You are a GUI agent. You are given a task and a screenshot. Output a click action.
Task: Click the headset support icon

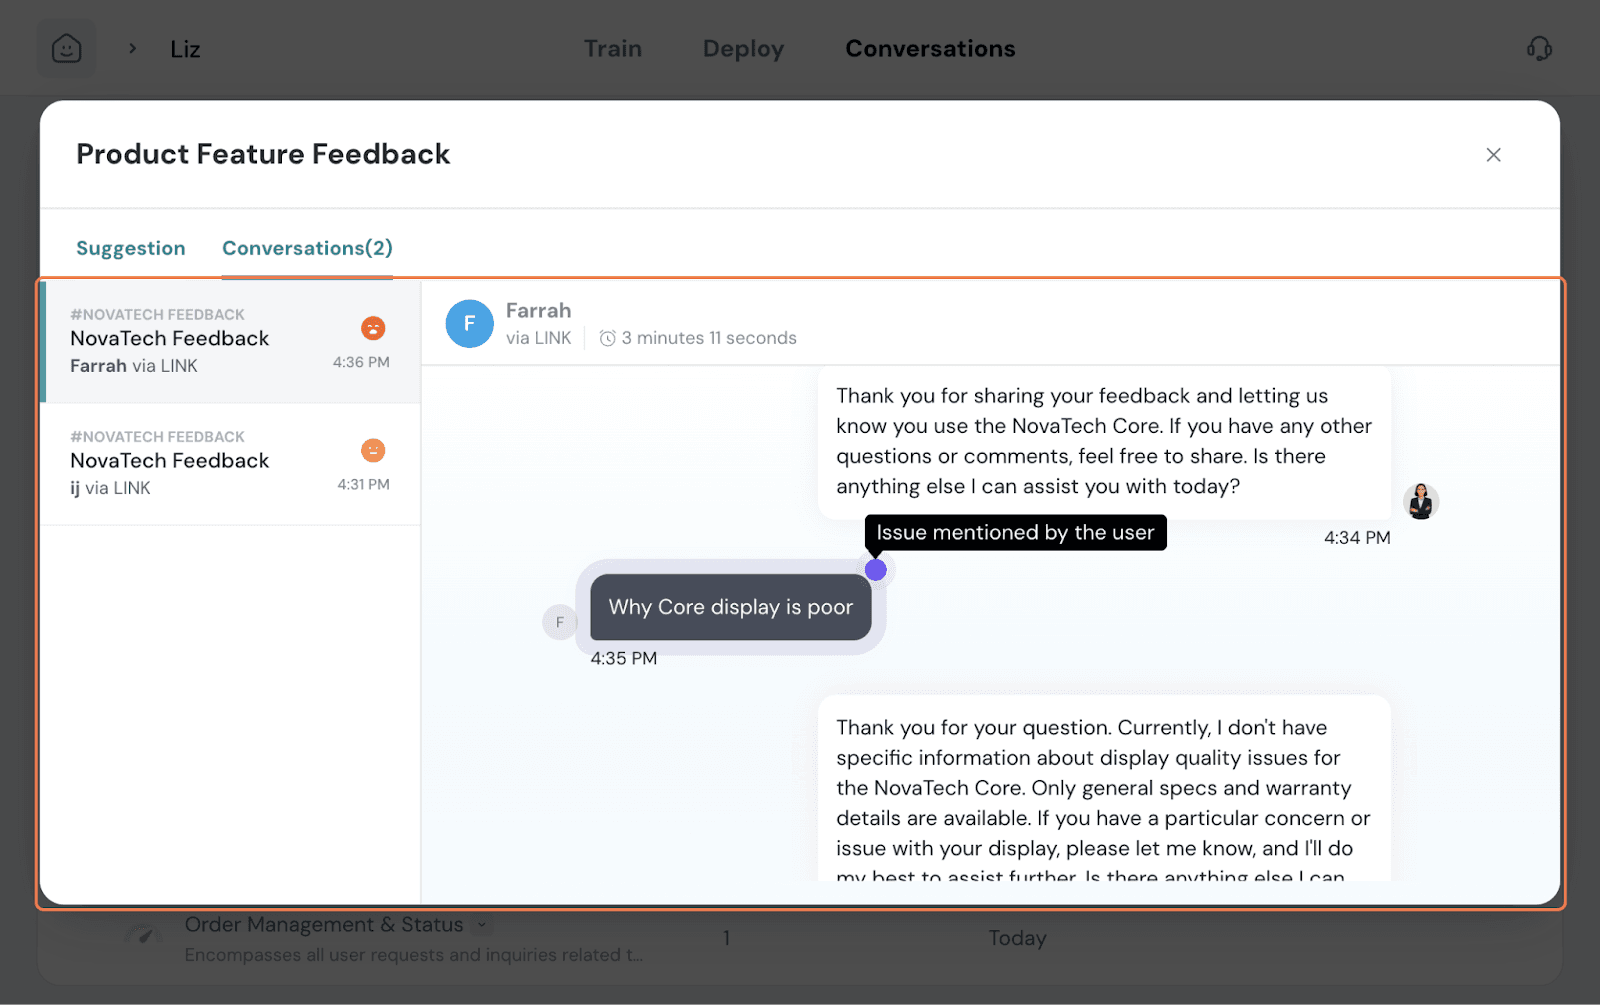tap(1539, 48)
